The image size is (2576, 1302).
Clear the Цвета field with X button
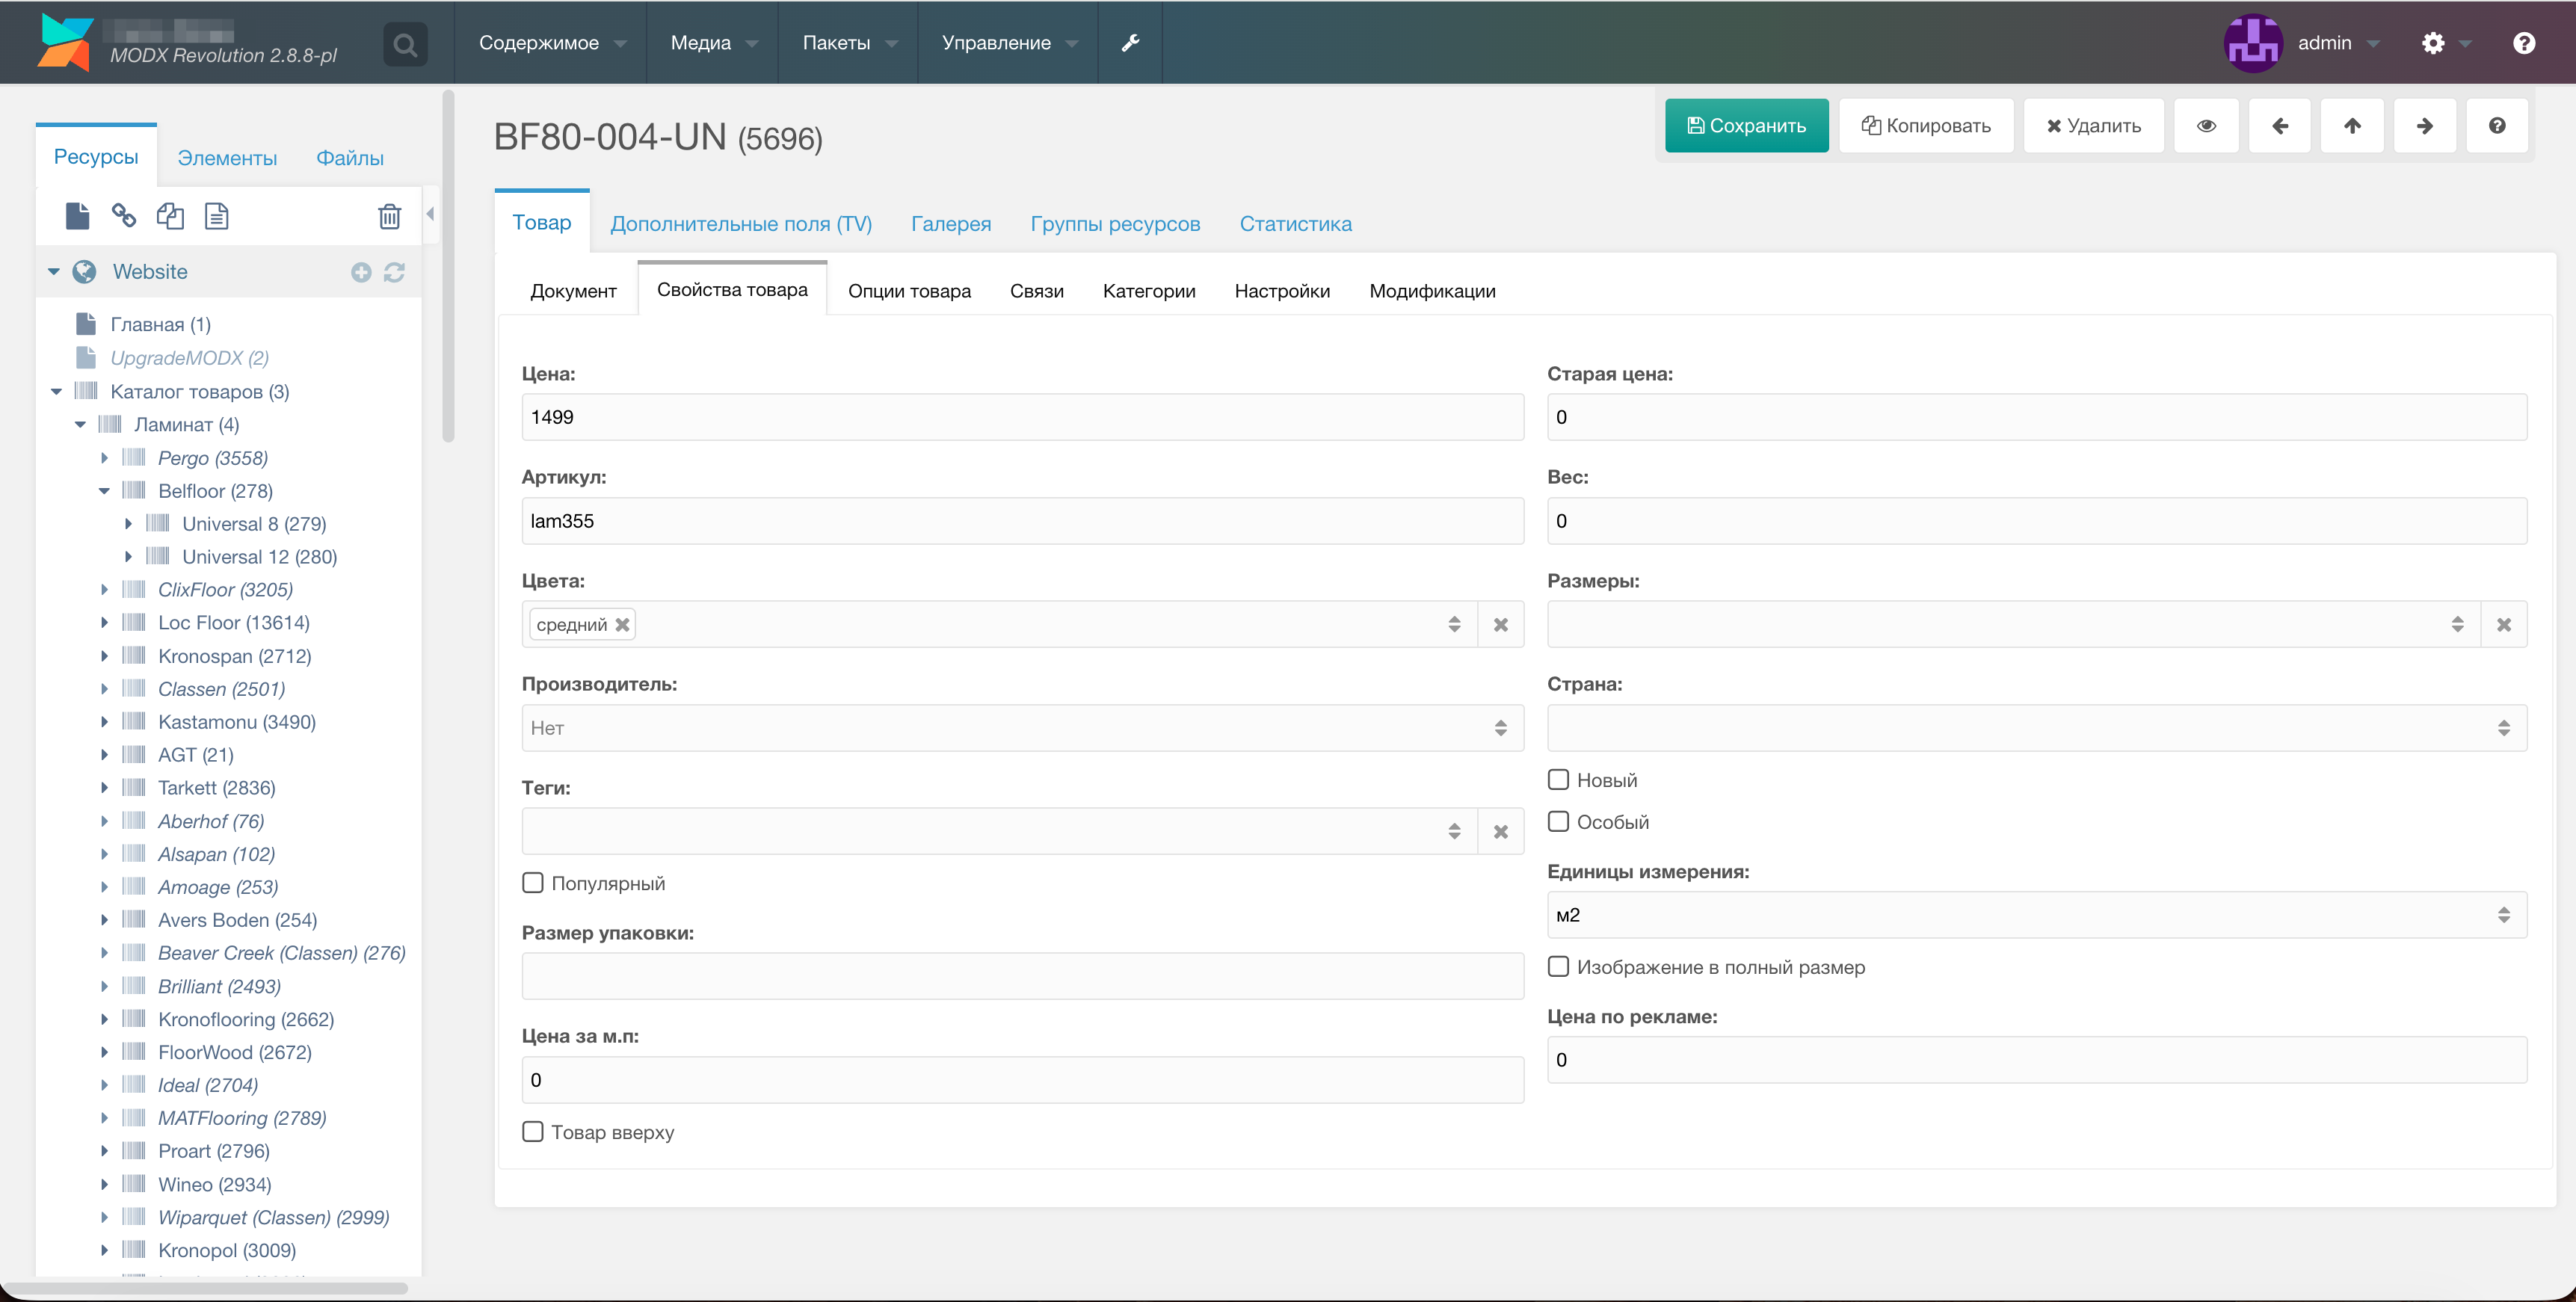click(x=1501, y=625)
